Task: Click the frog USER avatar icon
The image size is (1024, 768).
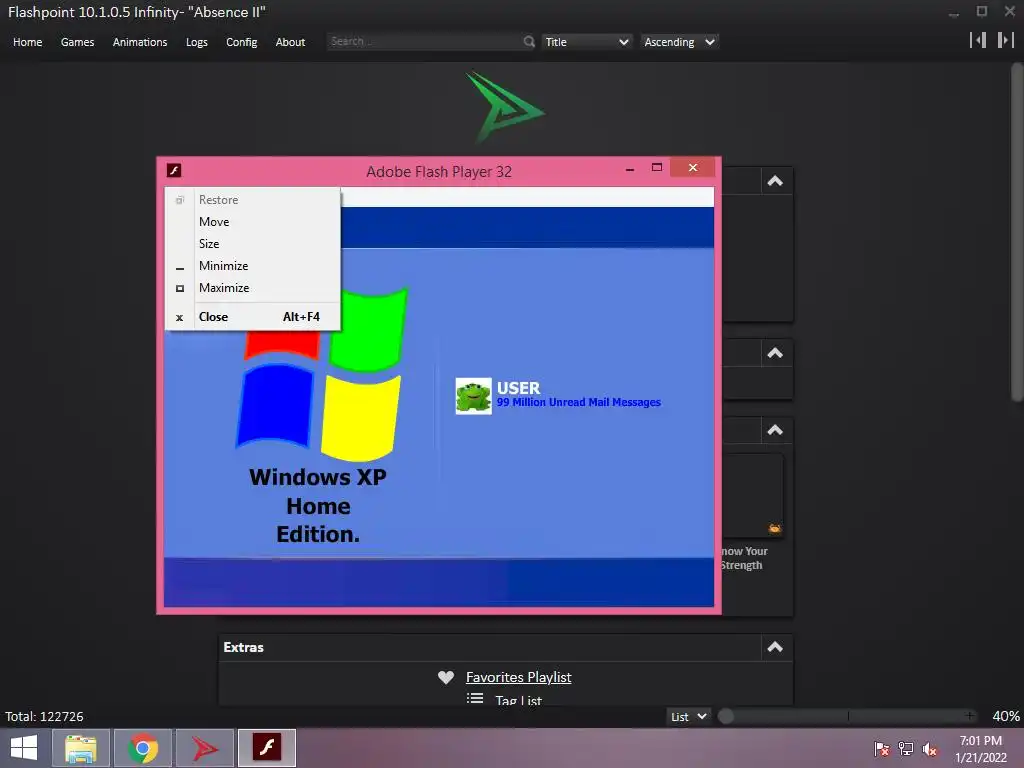Action: point(473,396)
